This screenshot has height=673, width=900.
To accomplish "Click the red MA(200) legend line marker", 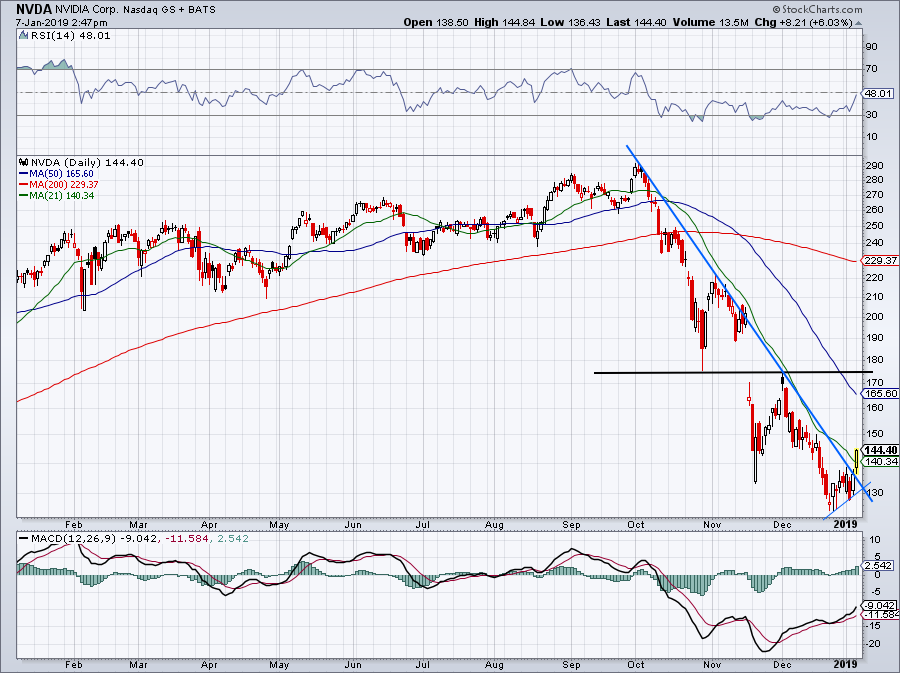I will tap(23, 185).
